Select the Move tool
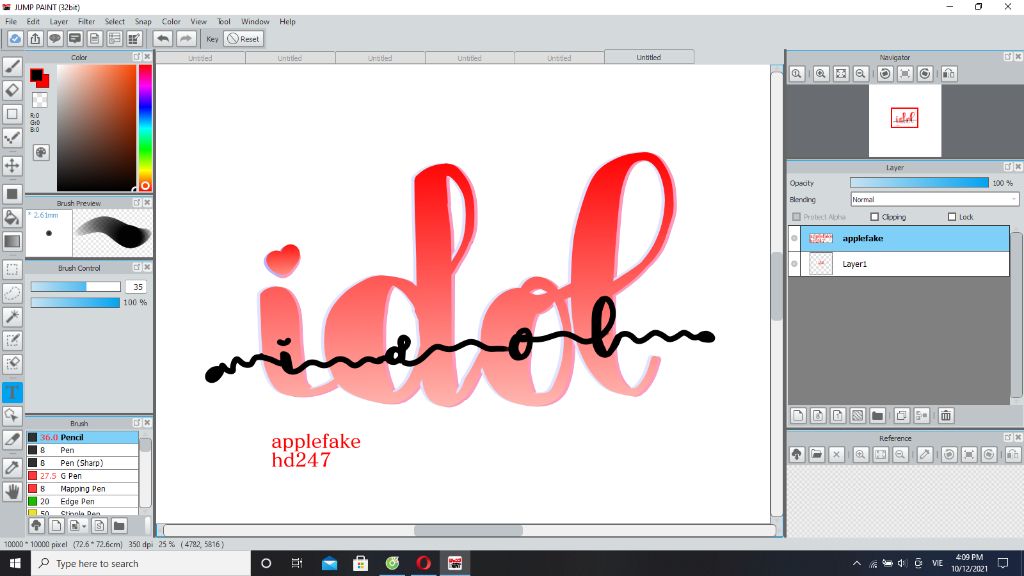This screenshot has height=576, width=1024. point(12,165)
